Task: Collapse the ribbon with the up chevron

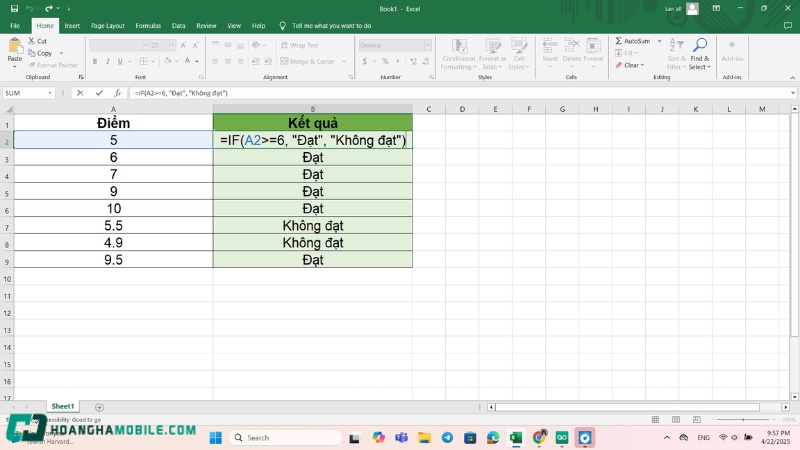Action: pyautogui.click(x=792, y=78)
